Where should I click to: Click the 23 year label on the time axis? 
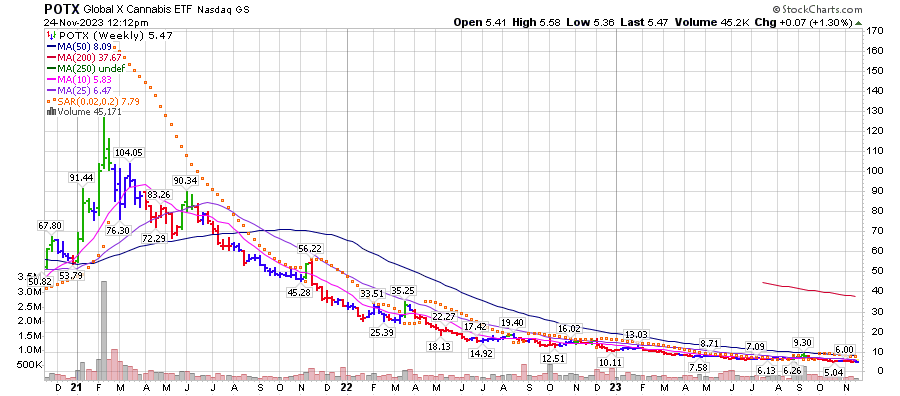tap(616, 387)
